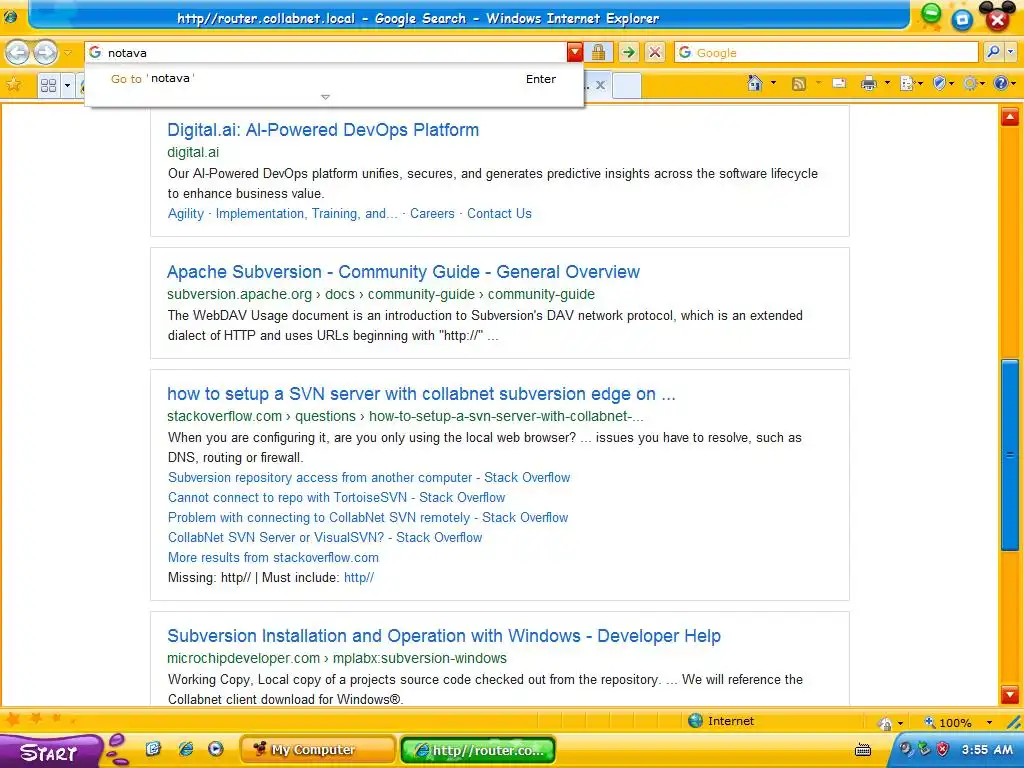Click the red Stop loading button
The image size is (1024, 768).
point(655,52)
